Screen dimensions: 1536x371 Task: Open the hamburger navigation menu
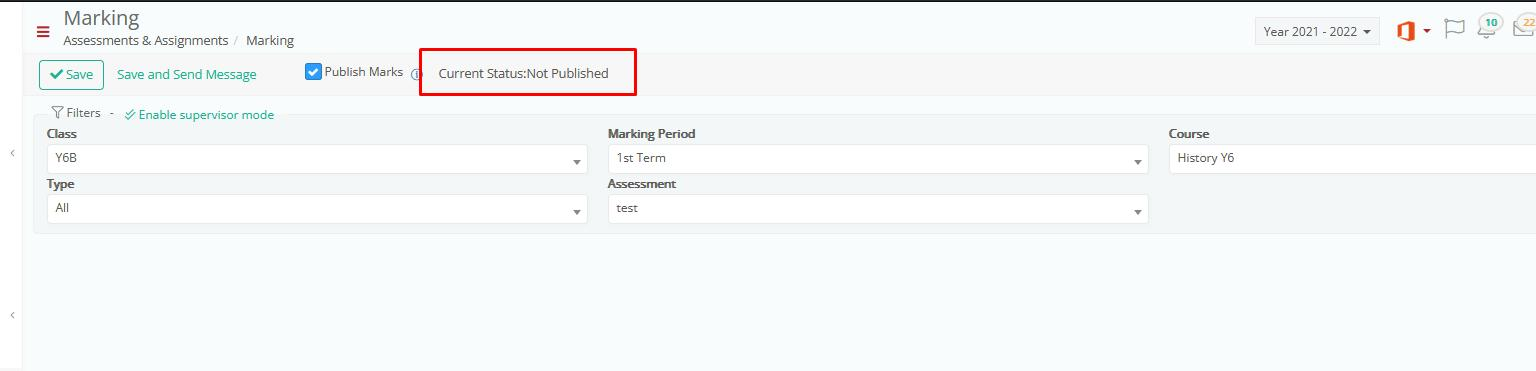tap(43, 32)
